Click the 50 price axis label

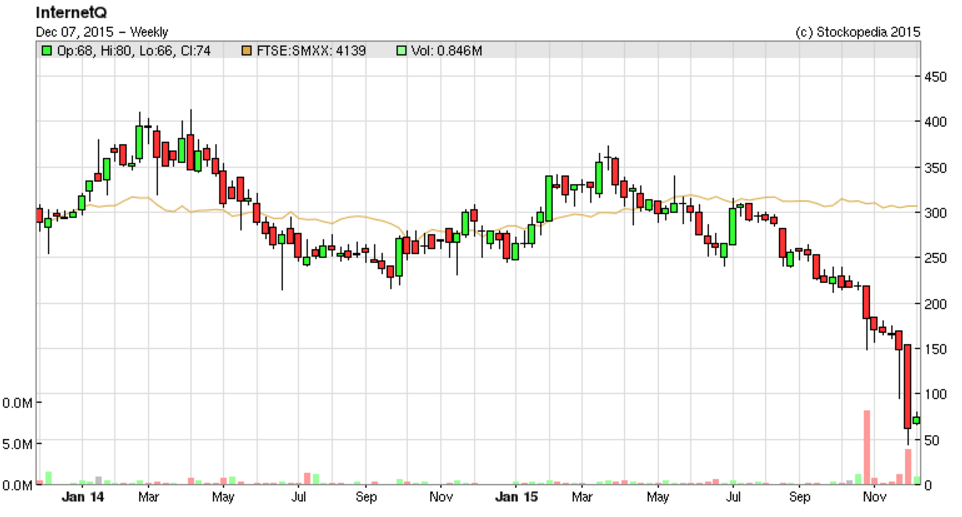tap(932, 440)
